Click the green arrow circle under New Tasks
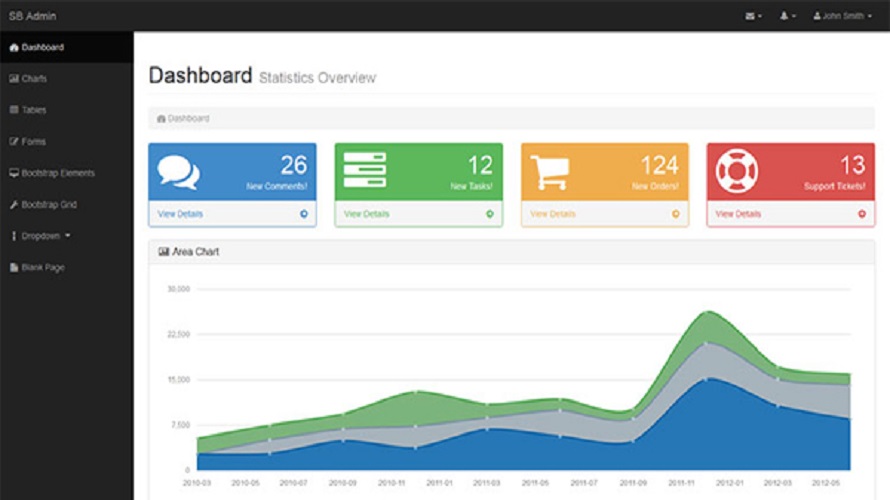Image resolution: width=890 pixels, height=500 pixels. point(490,214)
